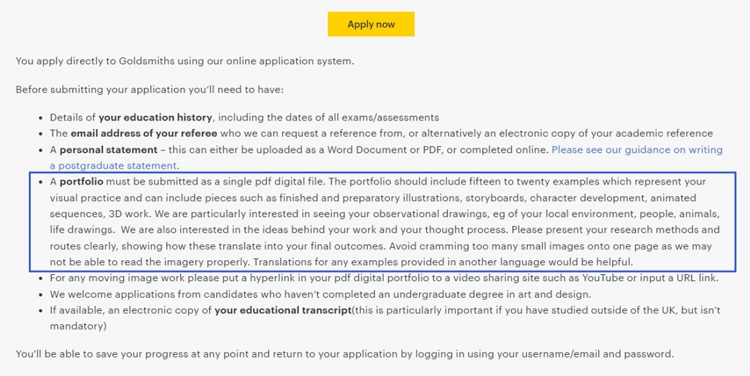Click the 'You'll be able to save' sentence

pyautogui.click(x=344, y=354)
